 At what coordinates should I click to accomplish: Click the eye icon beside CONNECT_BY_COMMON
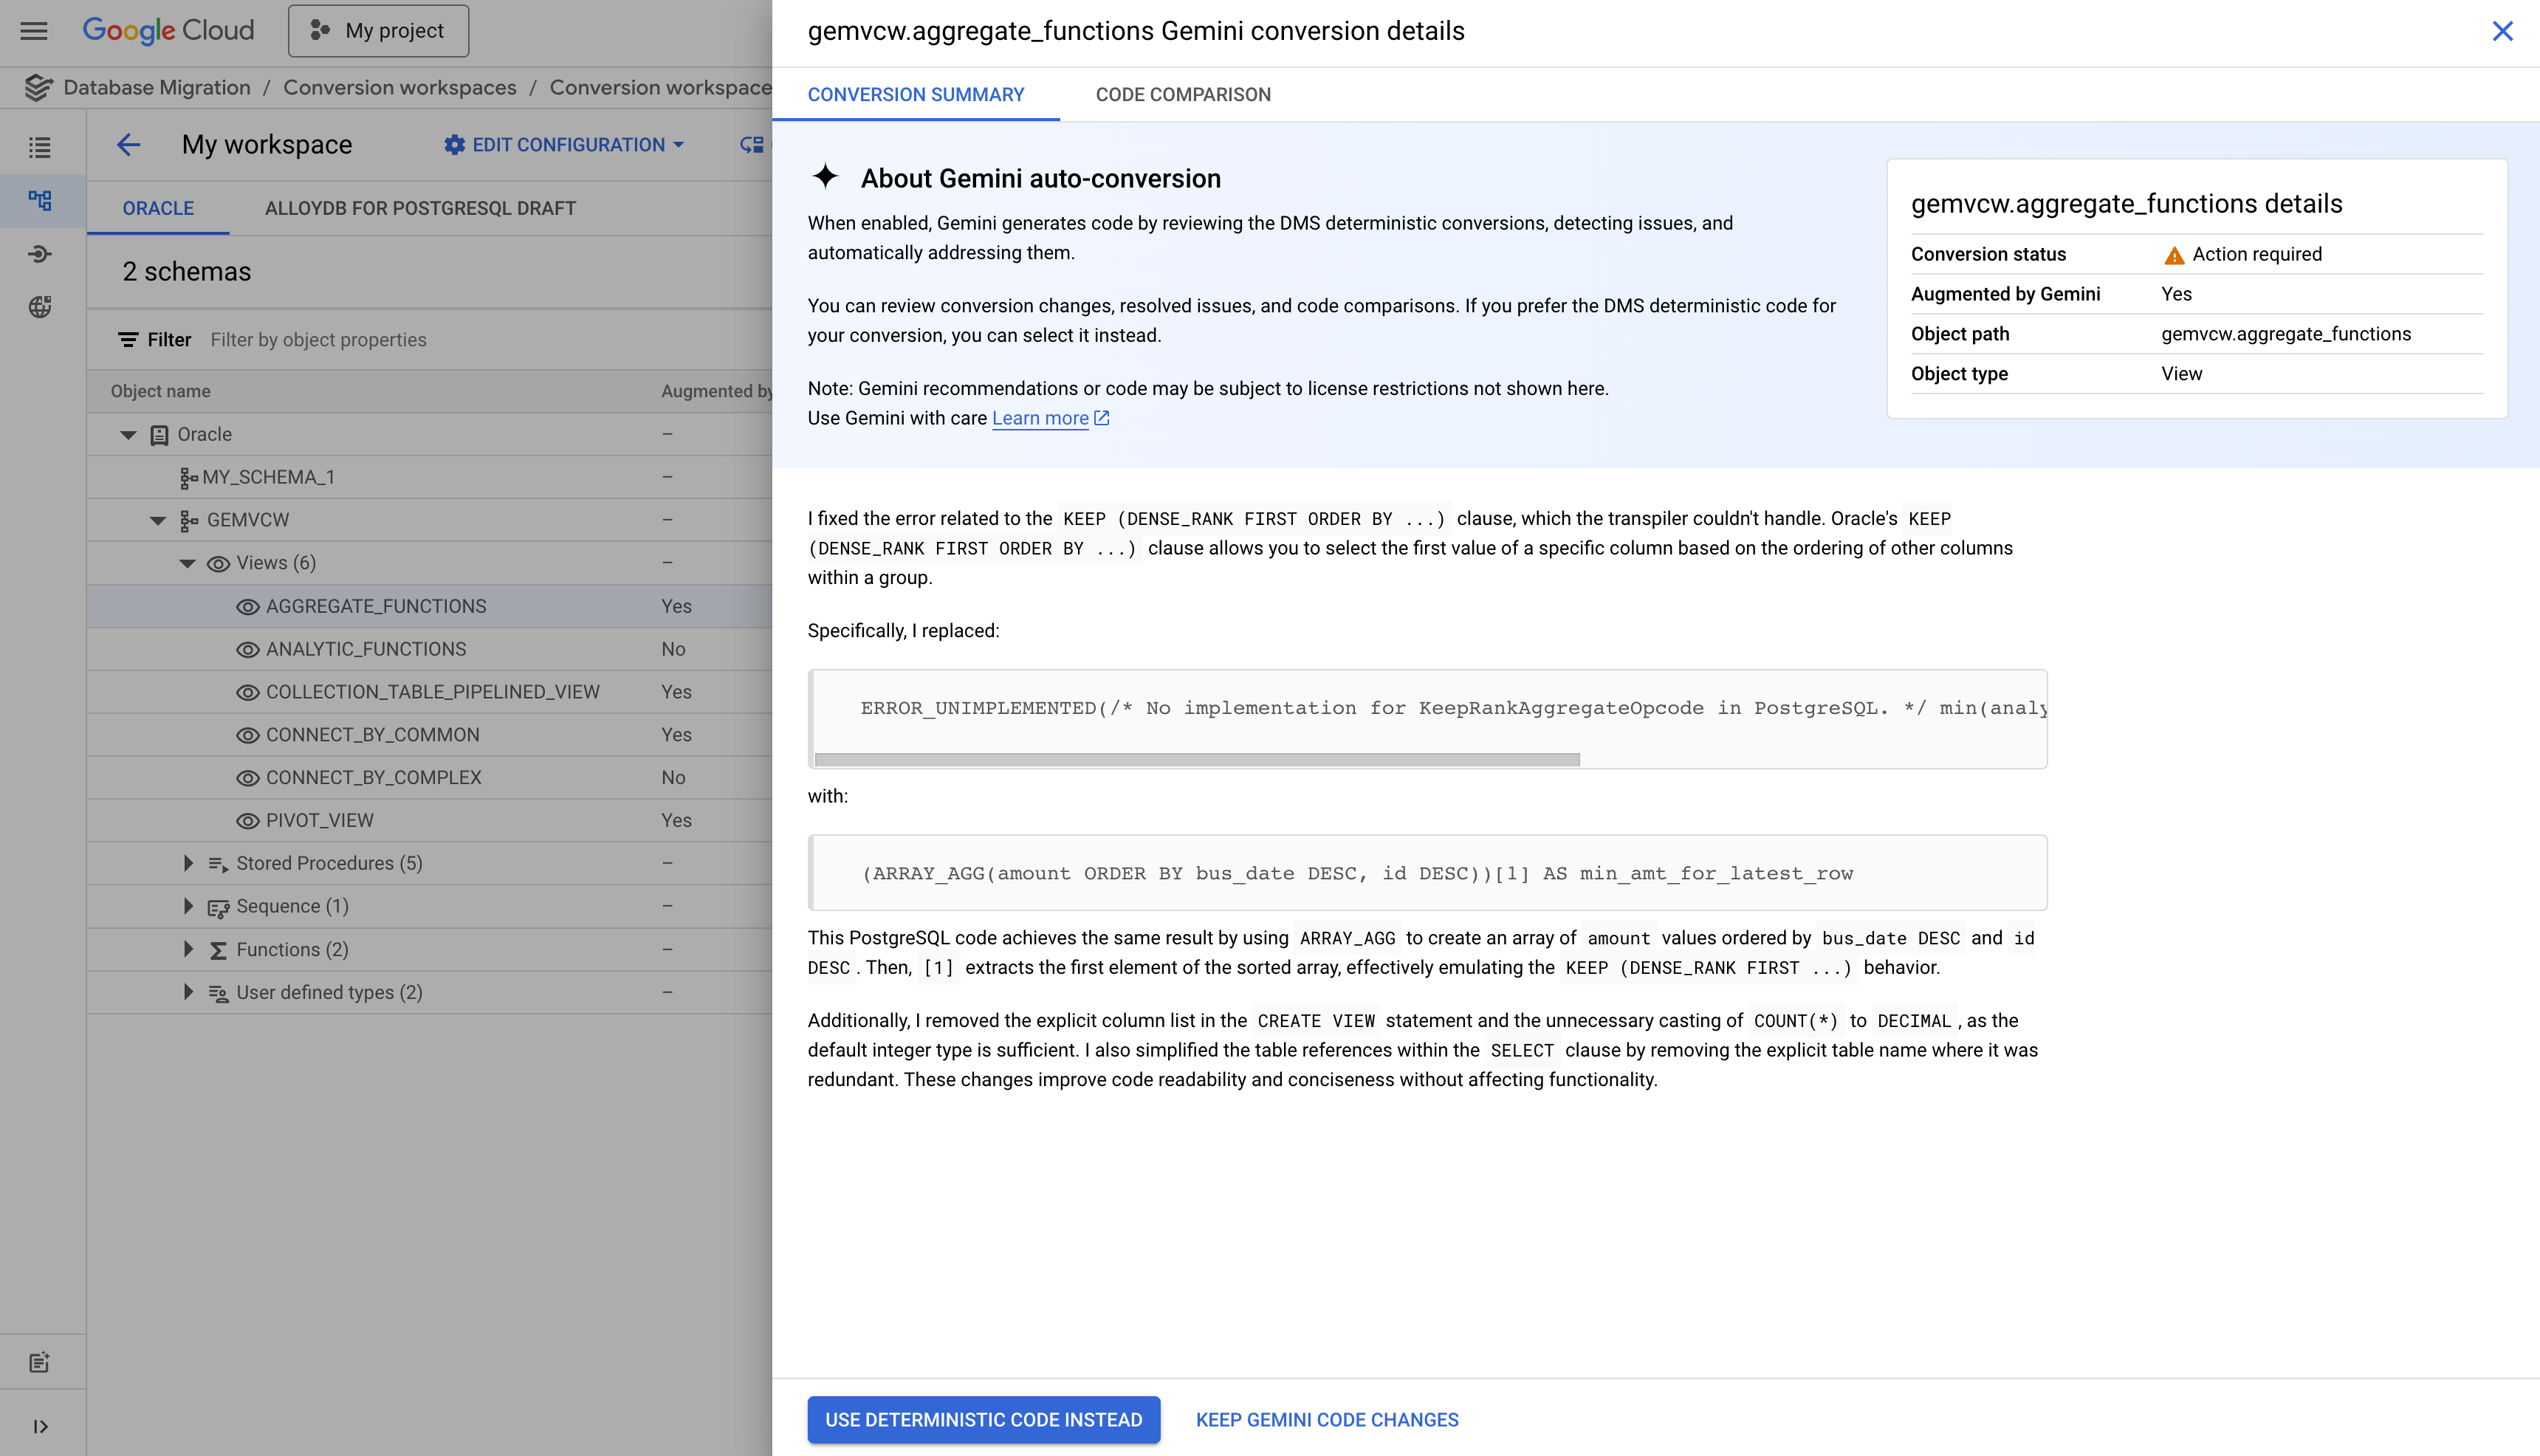coord(247,734)
